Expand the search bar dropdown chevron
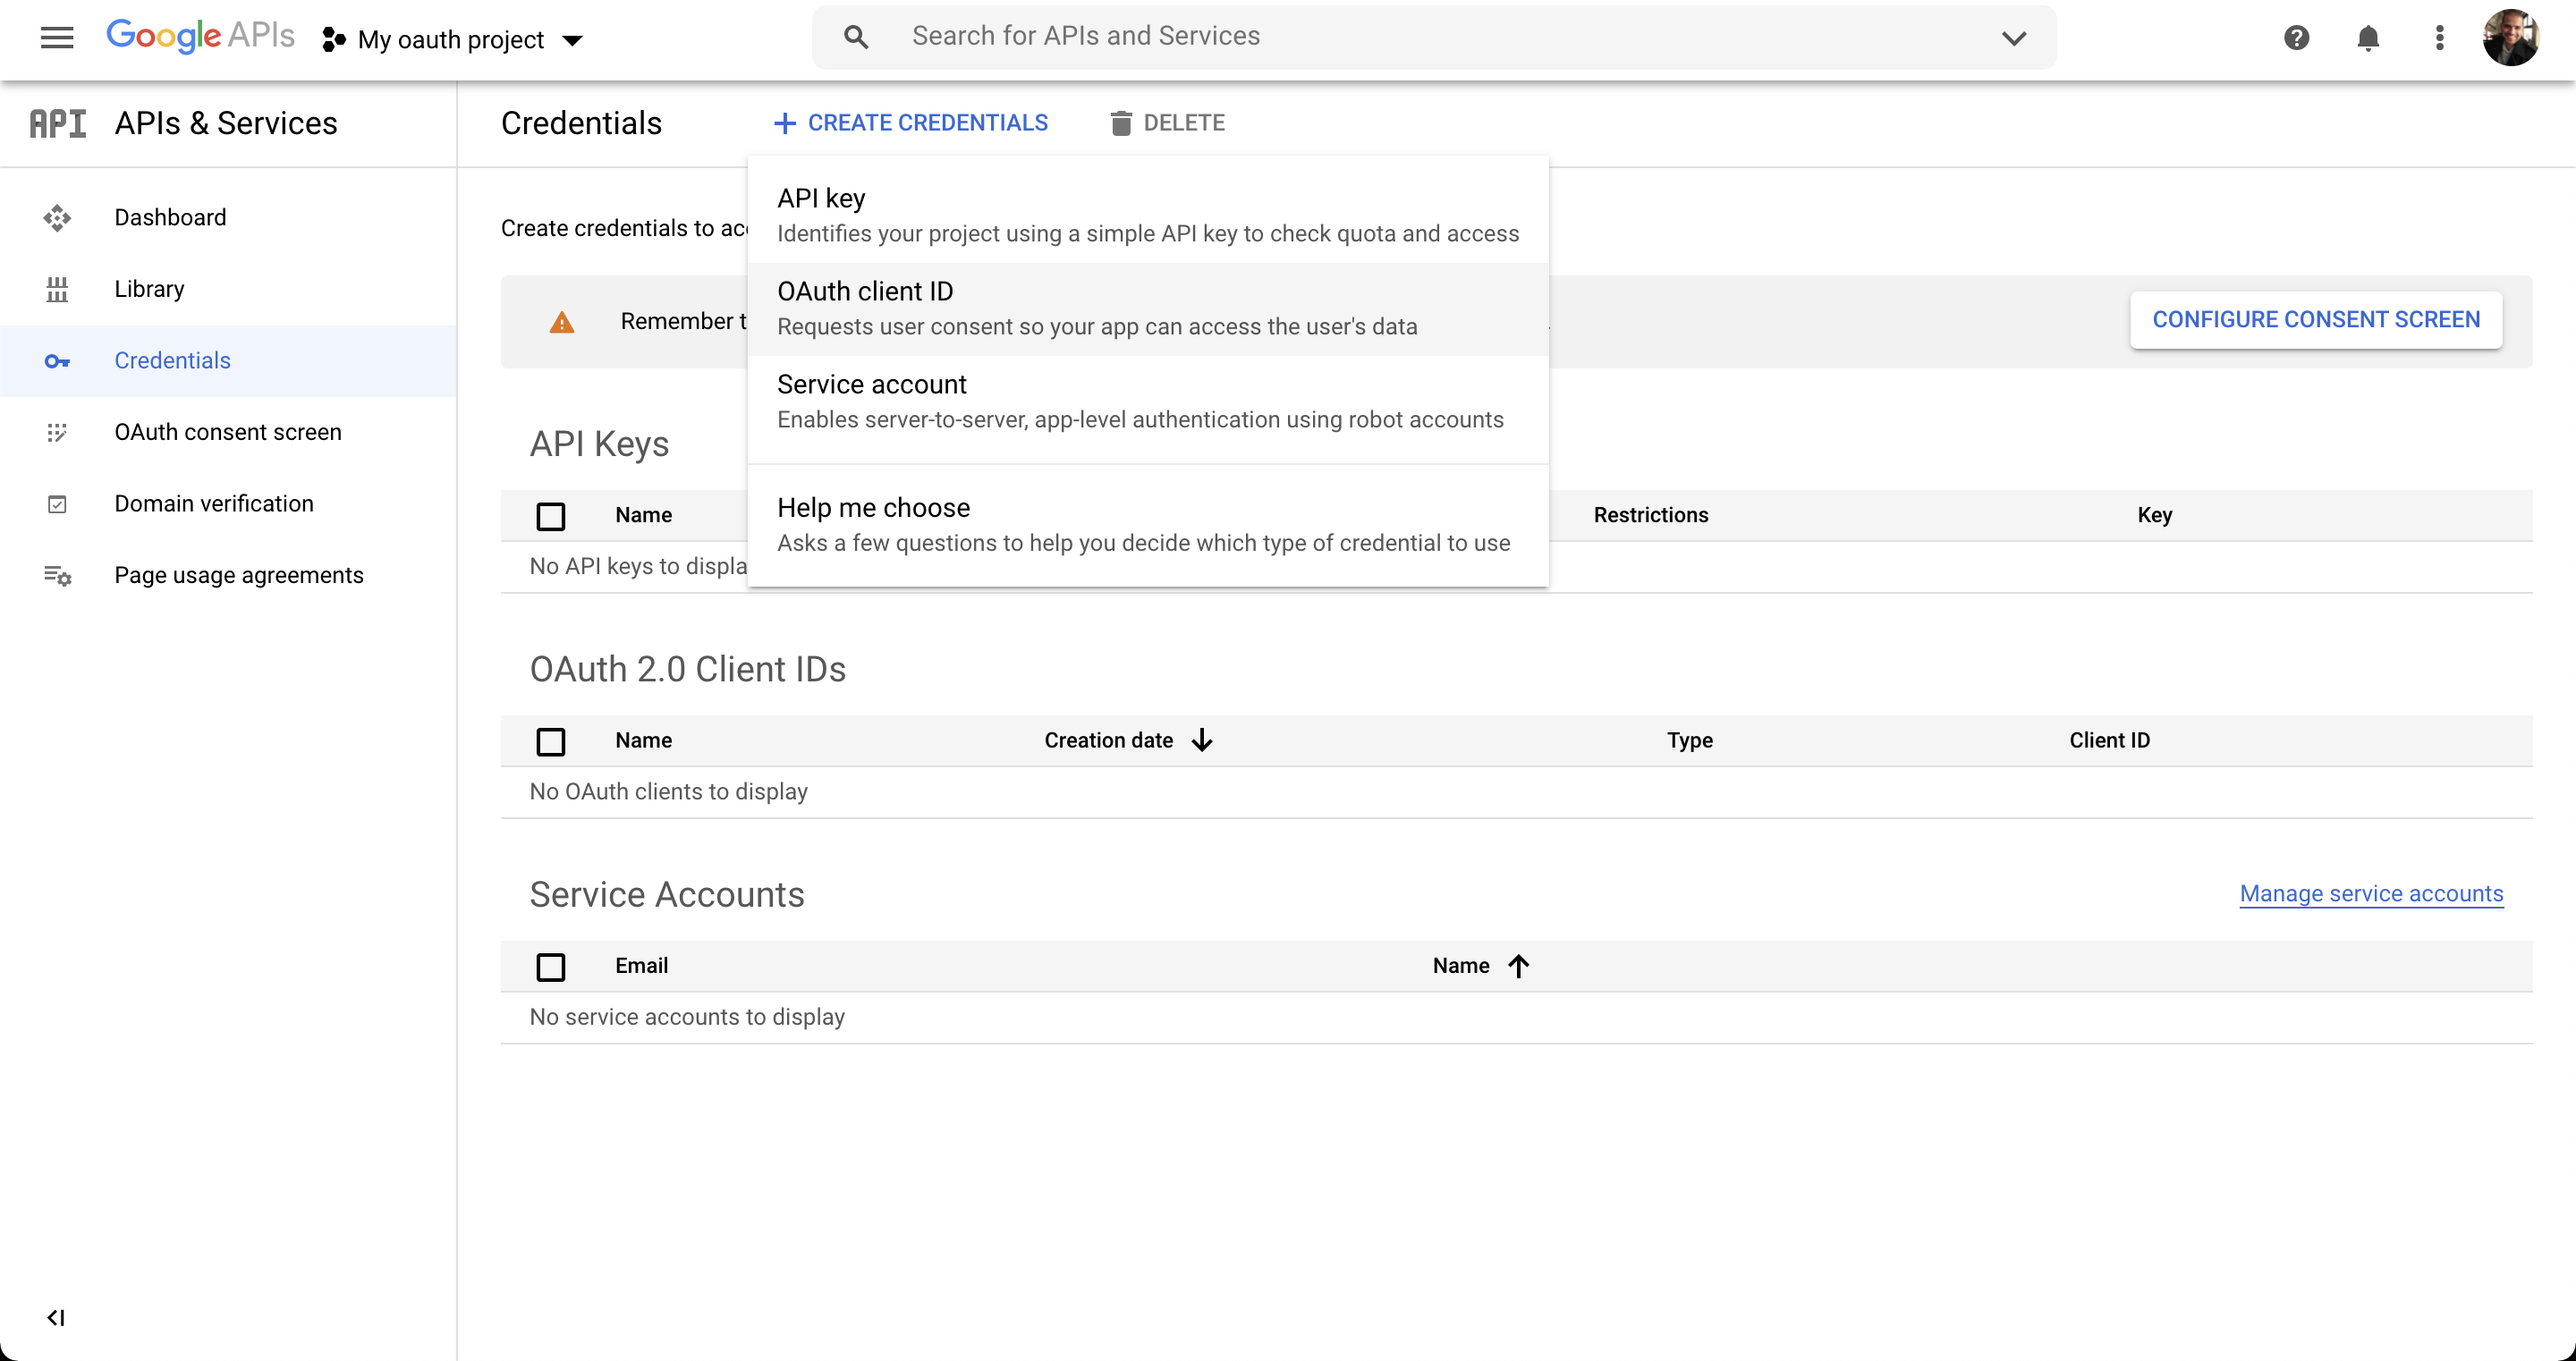Screen dimensions: 2576x1361 coord(2013,38)
